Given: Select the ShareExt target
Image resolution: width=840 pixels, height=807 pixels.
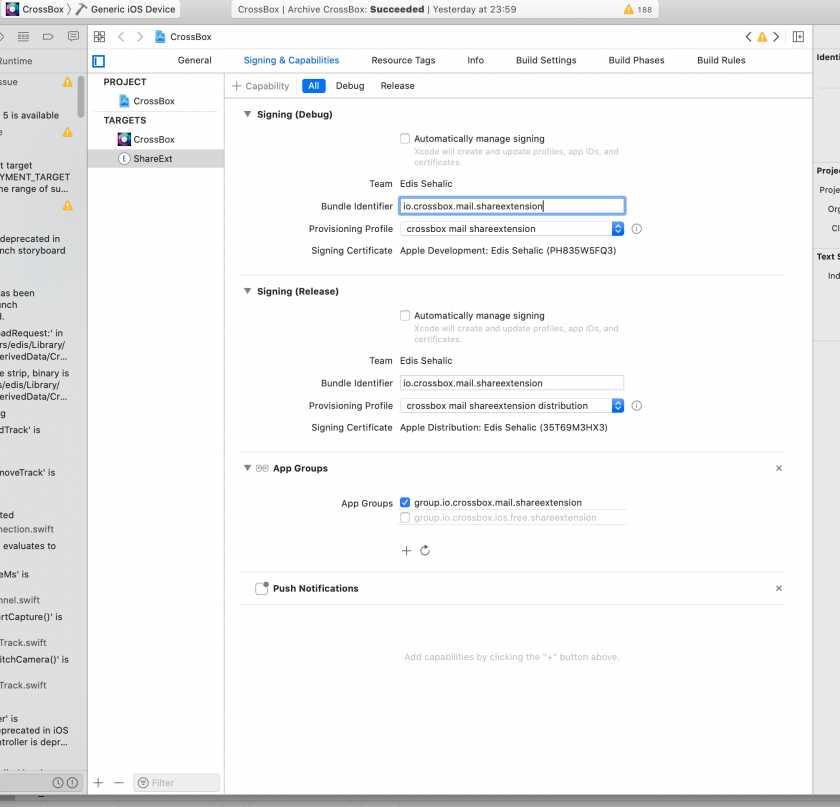Looking at the screenshot, I should click(x=155, y=159).
